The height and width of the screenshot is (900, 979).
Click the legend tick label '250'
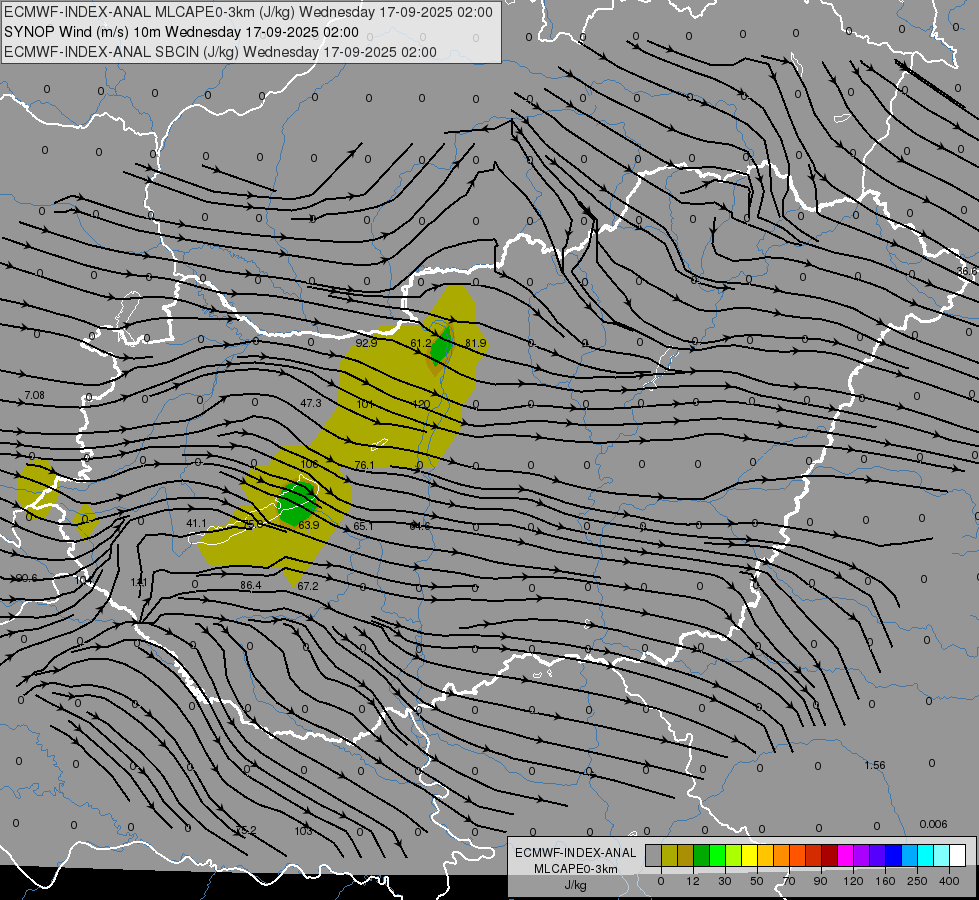click(917, 881)
